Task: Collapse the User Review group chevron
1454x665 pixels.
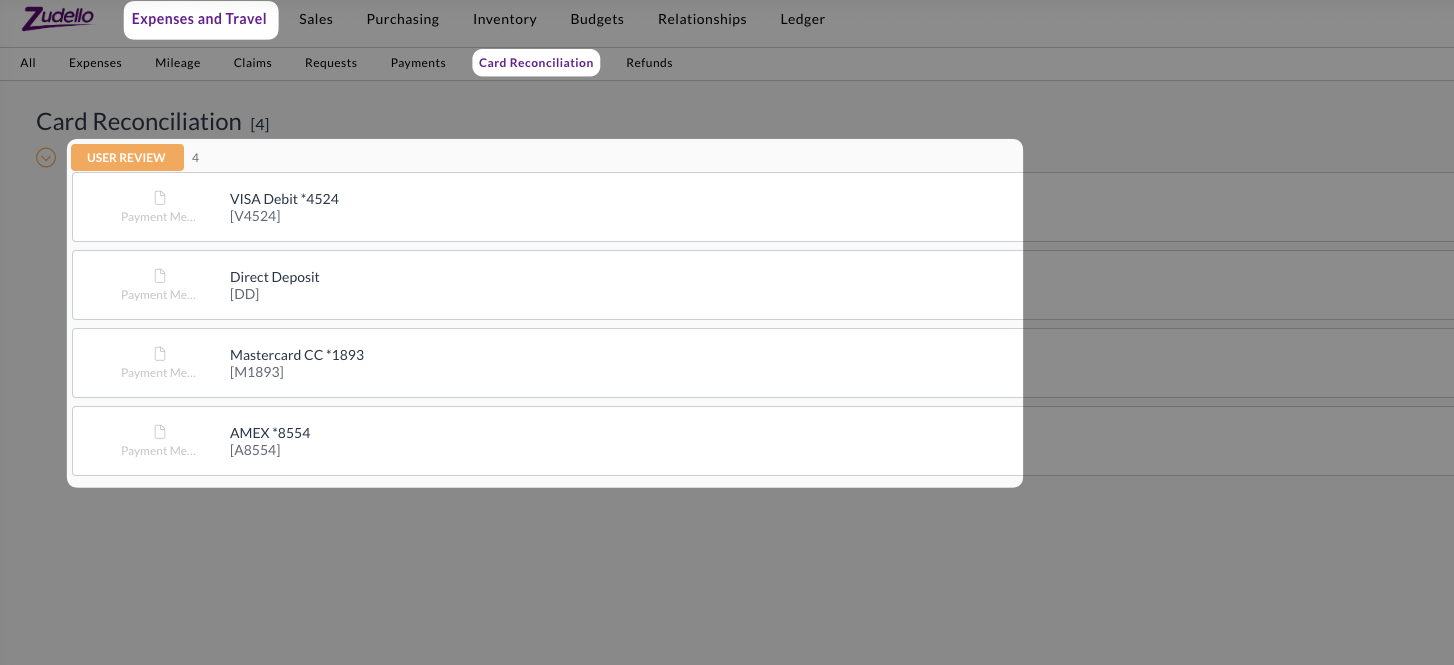Action: click(46, 157)
